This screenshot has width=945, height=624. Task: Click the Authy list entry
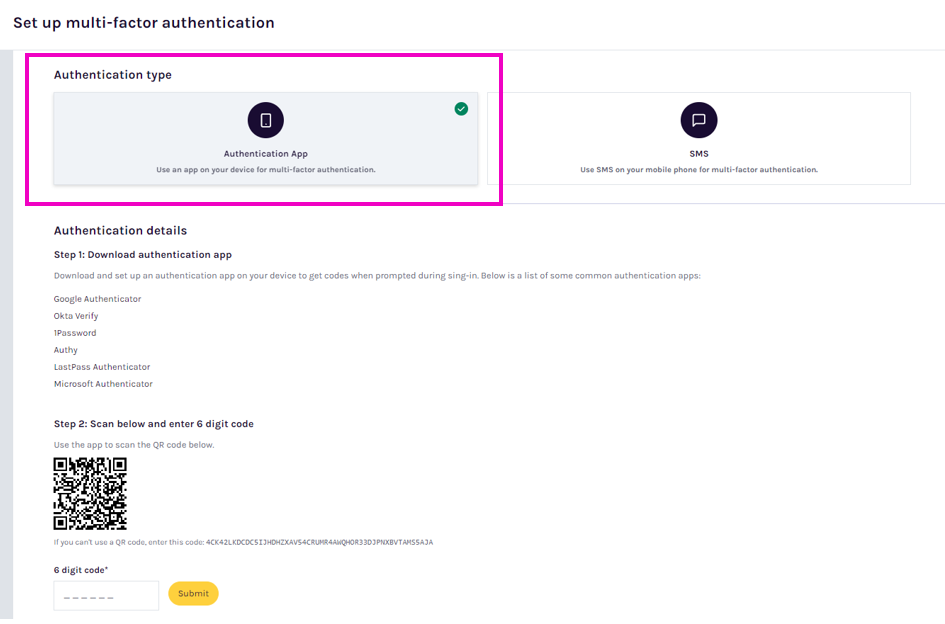click(66, 350)
